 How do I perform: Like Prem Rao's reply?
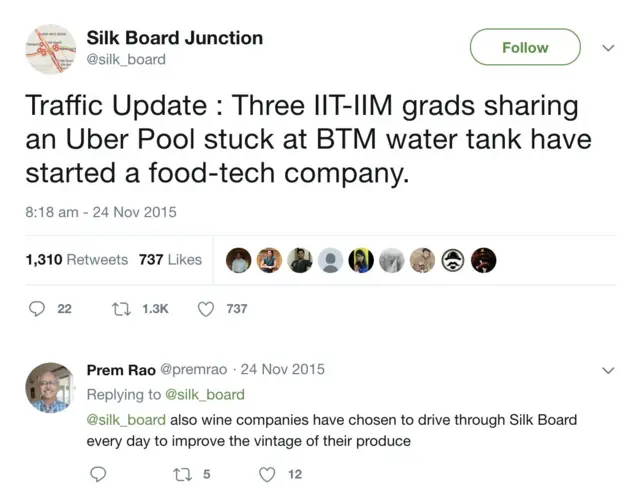(267, 474)
